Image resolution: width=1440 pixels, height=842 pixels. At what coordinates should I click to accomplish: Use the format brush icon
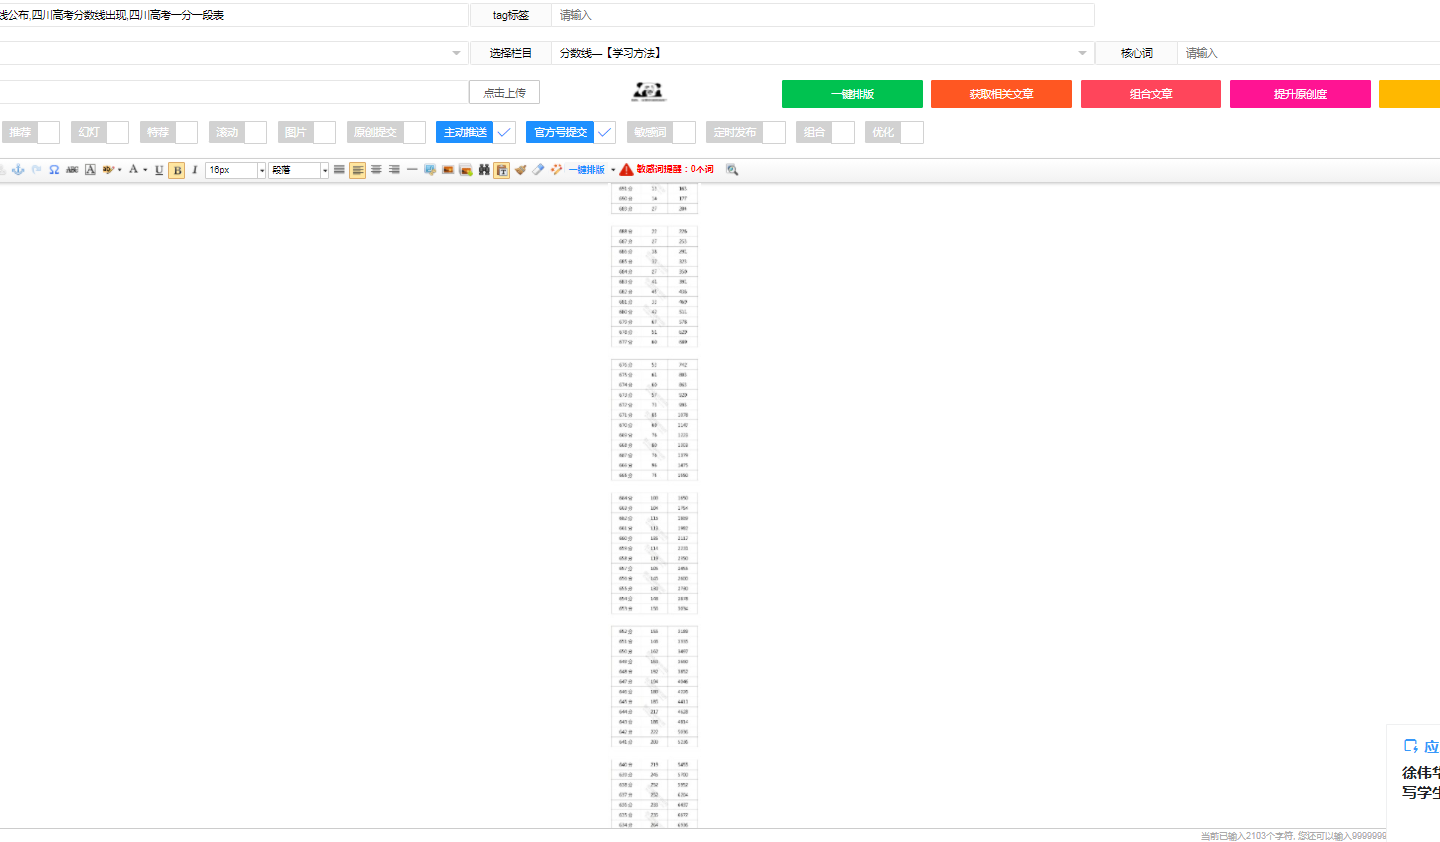click(x=521, y=170)
